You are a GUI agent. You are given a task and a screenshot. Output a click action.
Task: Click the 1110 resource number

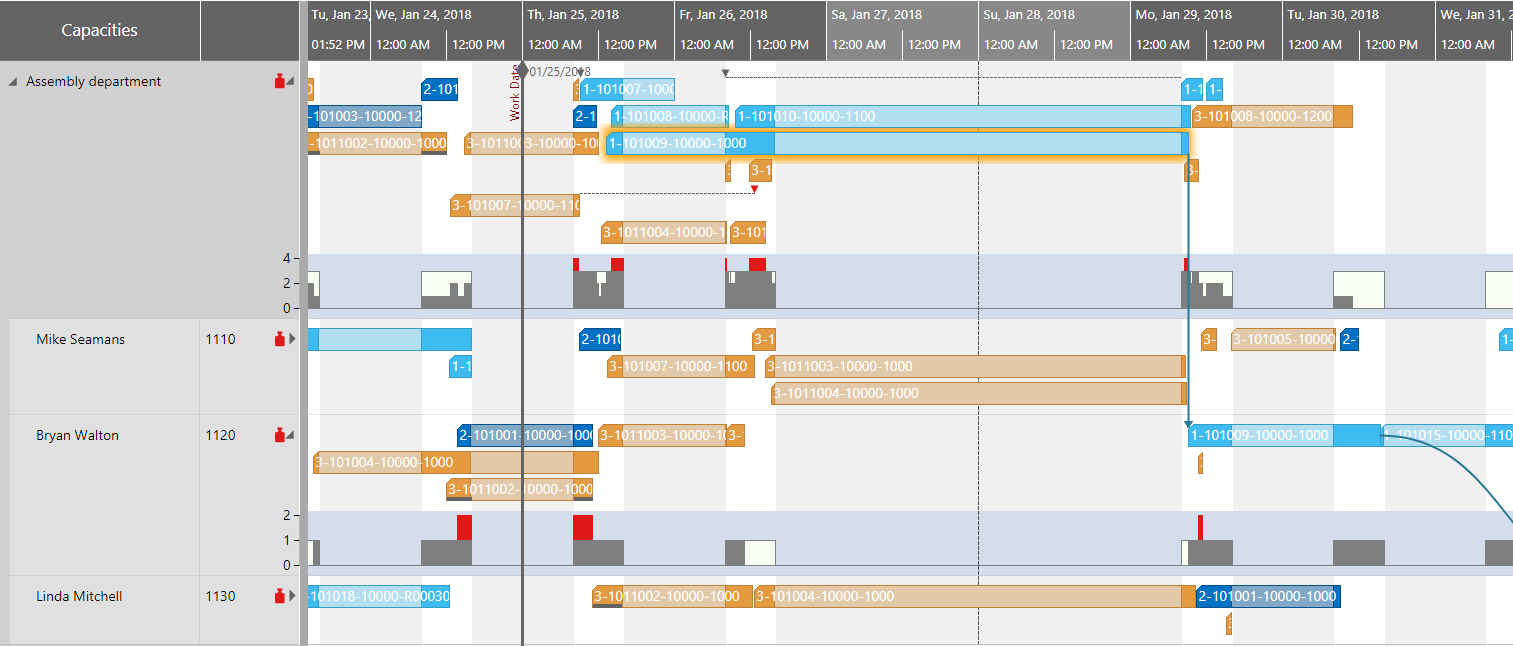pos(220,340)
